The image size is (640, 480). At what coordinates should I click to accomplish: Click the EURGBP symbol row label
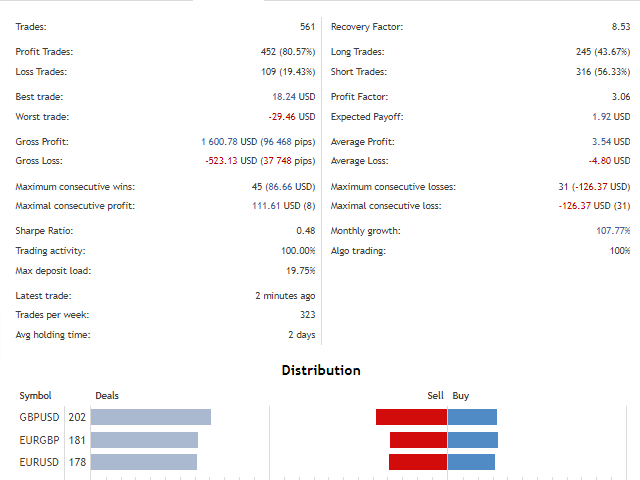point(38,440)
